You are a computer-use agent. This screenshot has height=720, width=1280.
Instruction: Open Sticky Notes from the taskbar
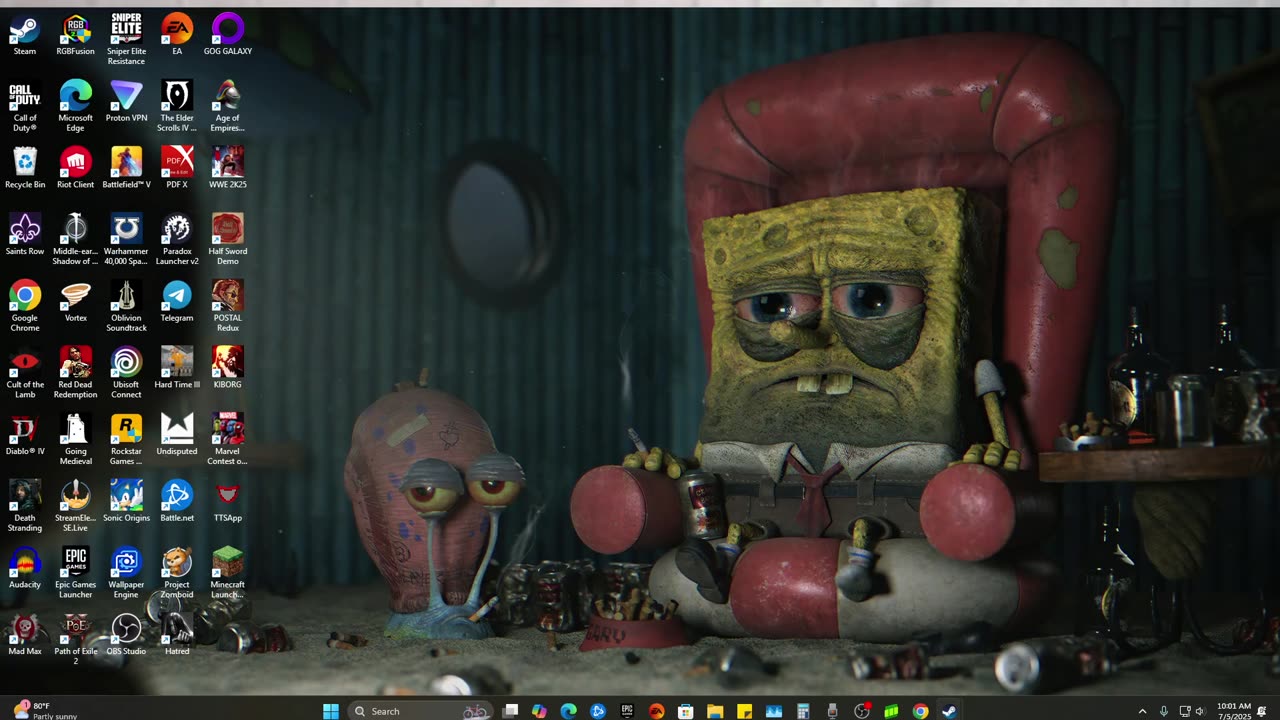point(744,711)
